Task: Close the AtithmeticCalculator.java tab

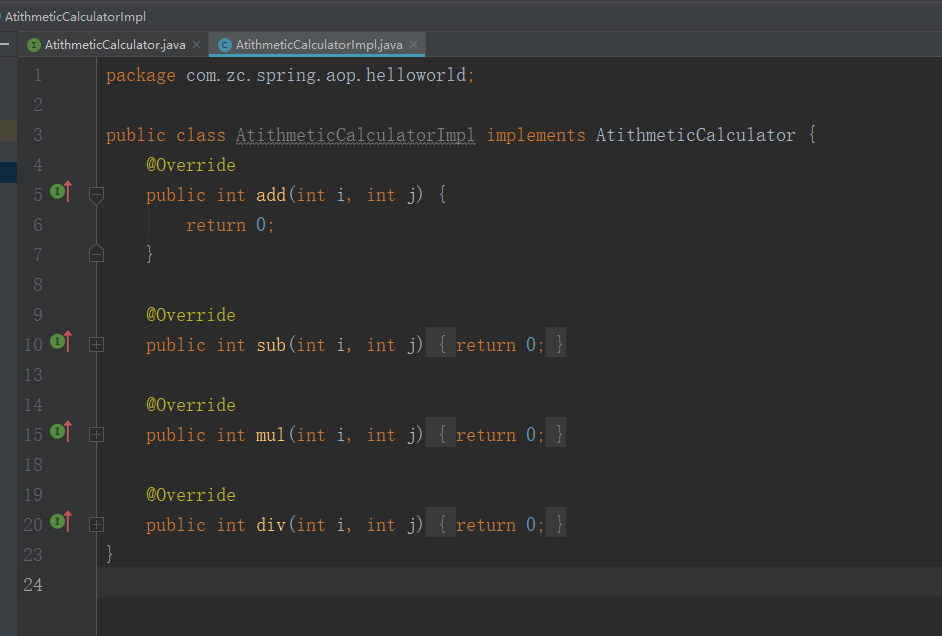Action: [x=196, y=44]
